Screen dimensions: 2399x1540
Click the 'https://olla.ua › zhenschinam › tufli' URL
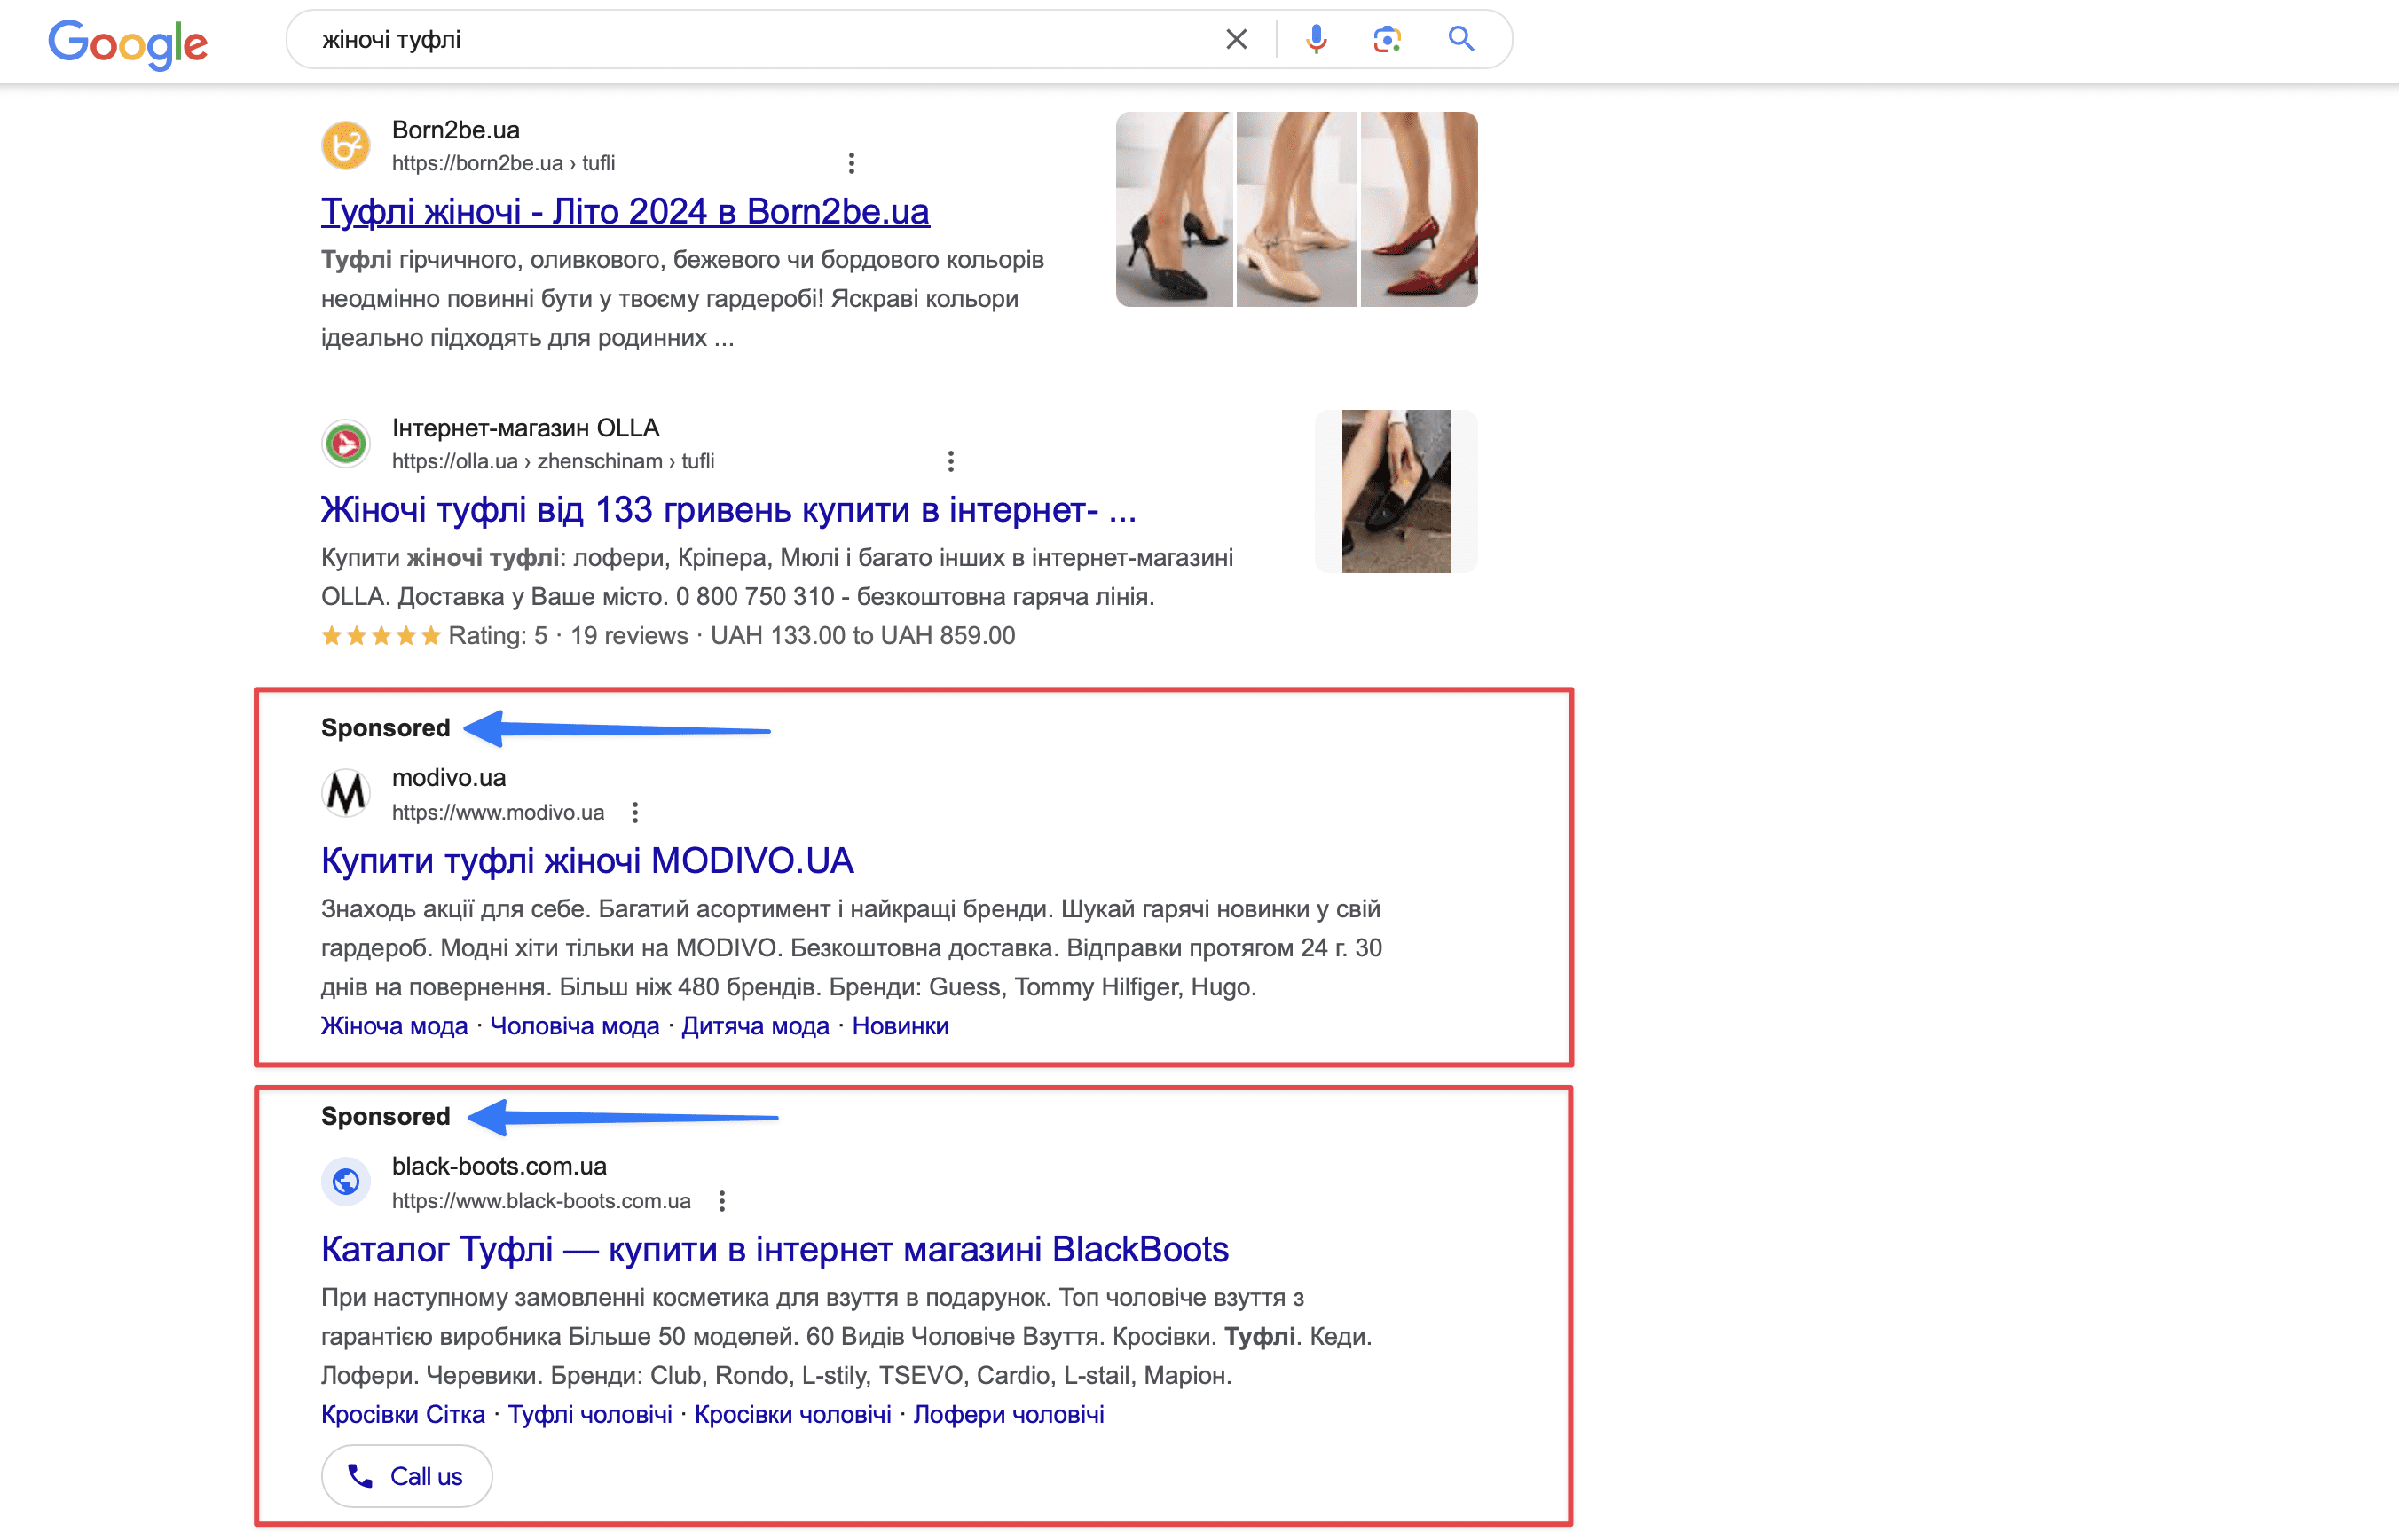(553, 461)
